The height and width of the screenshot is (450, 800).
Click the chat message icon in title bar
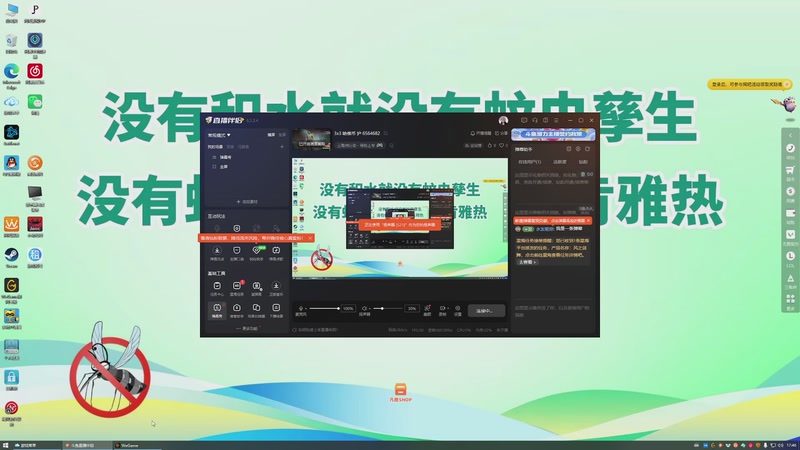point(523,120)
